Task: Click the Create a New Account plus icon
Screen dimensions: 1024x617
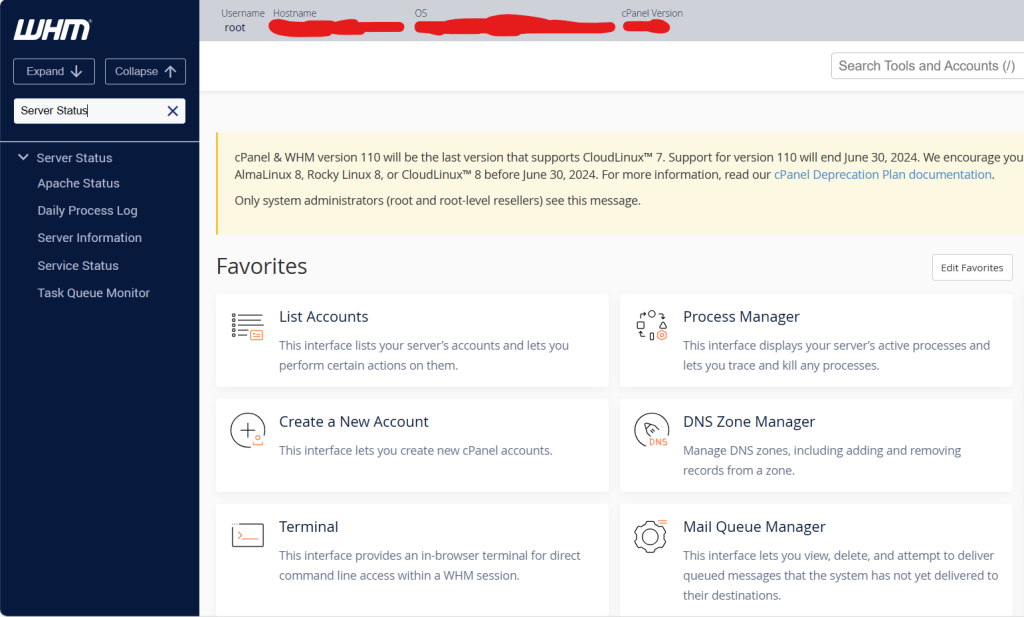Action: [x=247, y=430]
